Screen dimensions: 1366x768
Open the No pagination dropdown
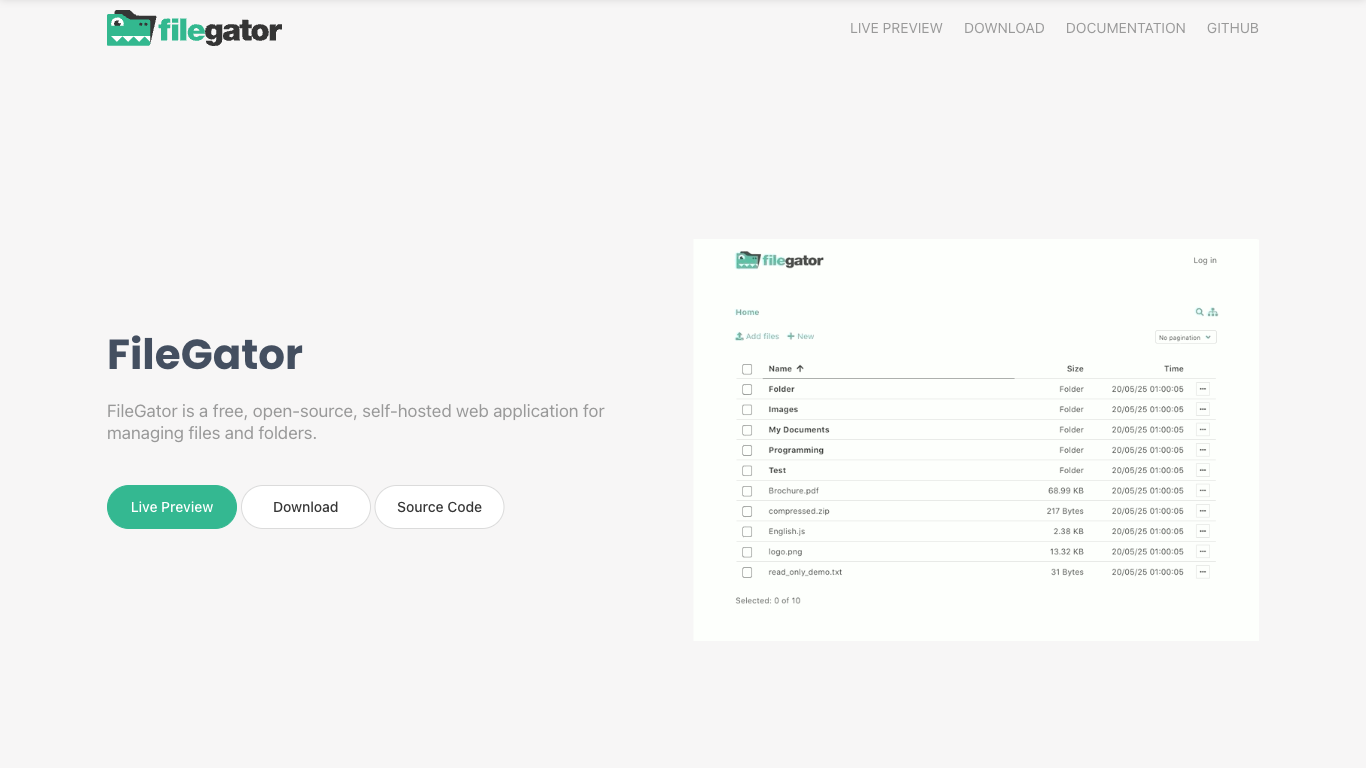[1186, 337]
